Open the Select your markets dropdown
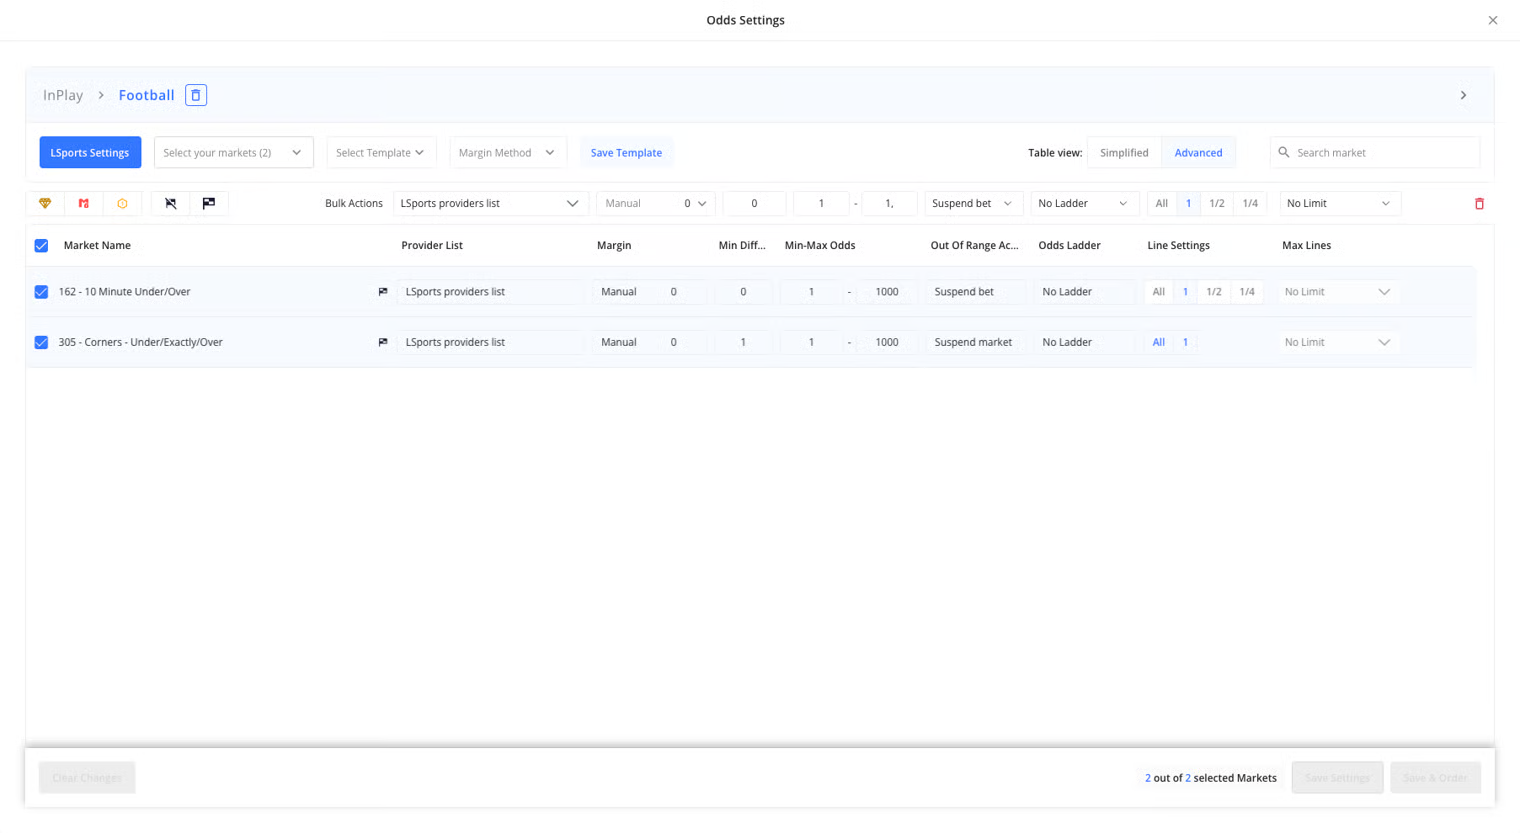1520x833 pixels. click(233, 153)
